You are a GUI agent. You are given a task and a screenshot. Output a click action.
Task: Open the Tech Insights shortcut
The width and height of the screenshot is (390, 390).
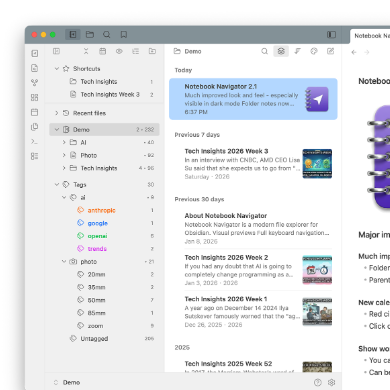pos(104,82)
